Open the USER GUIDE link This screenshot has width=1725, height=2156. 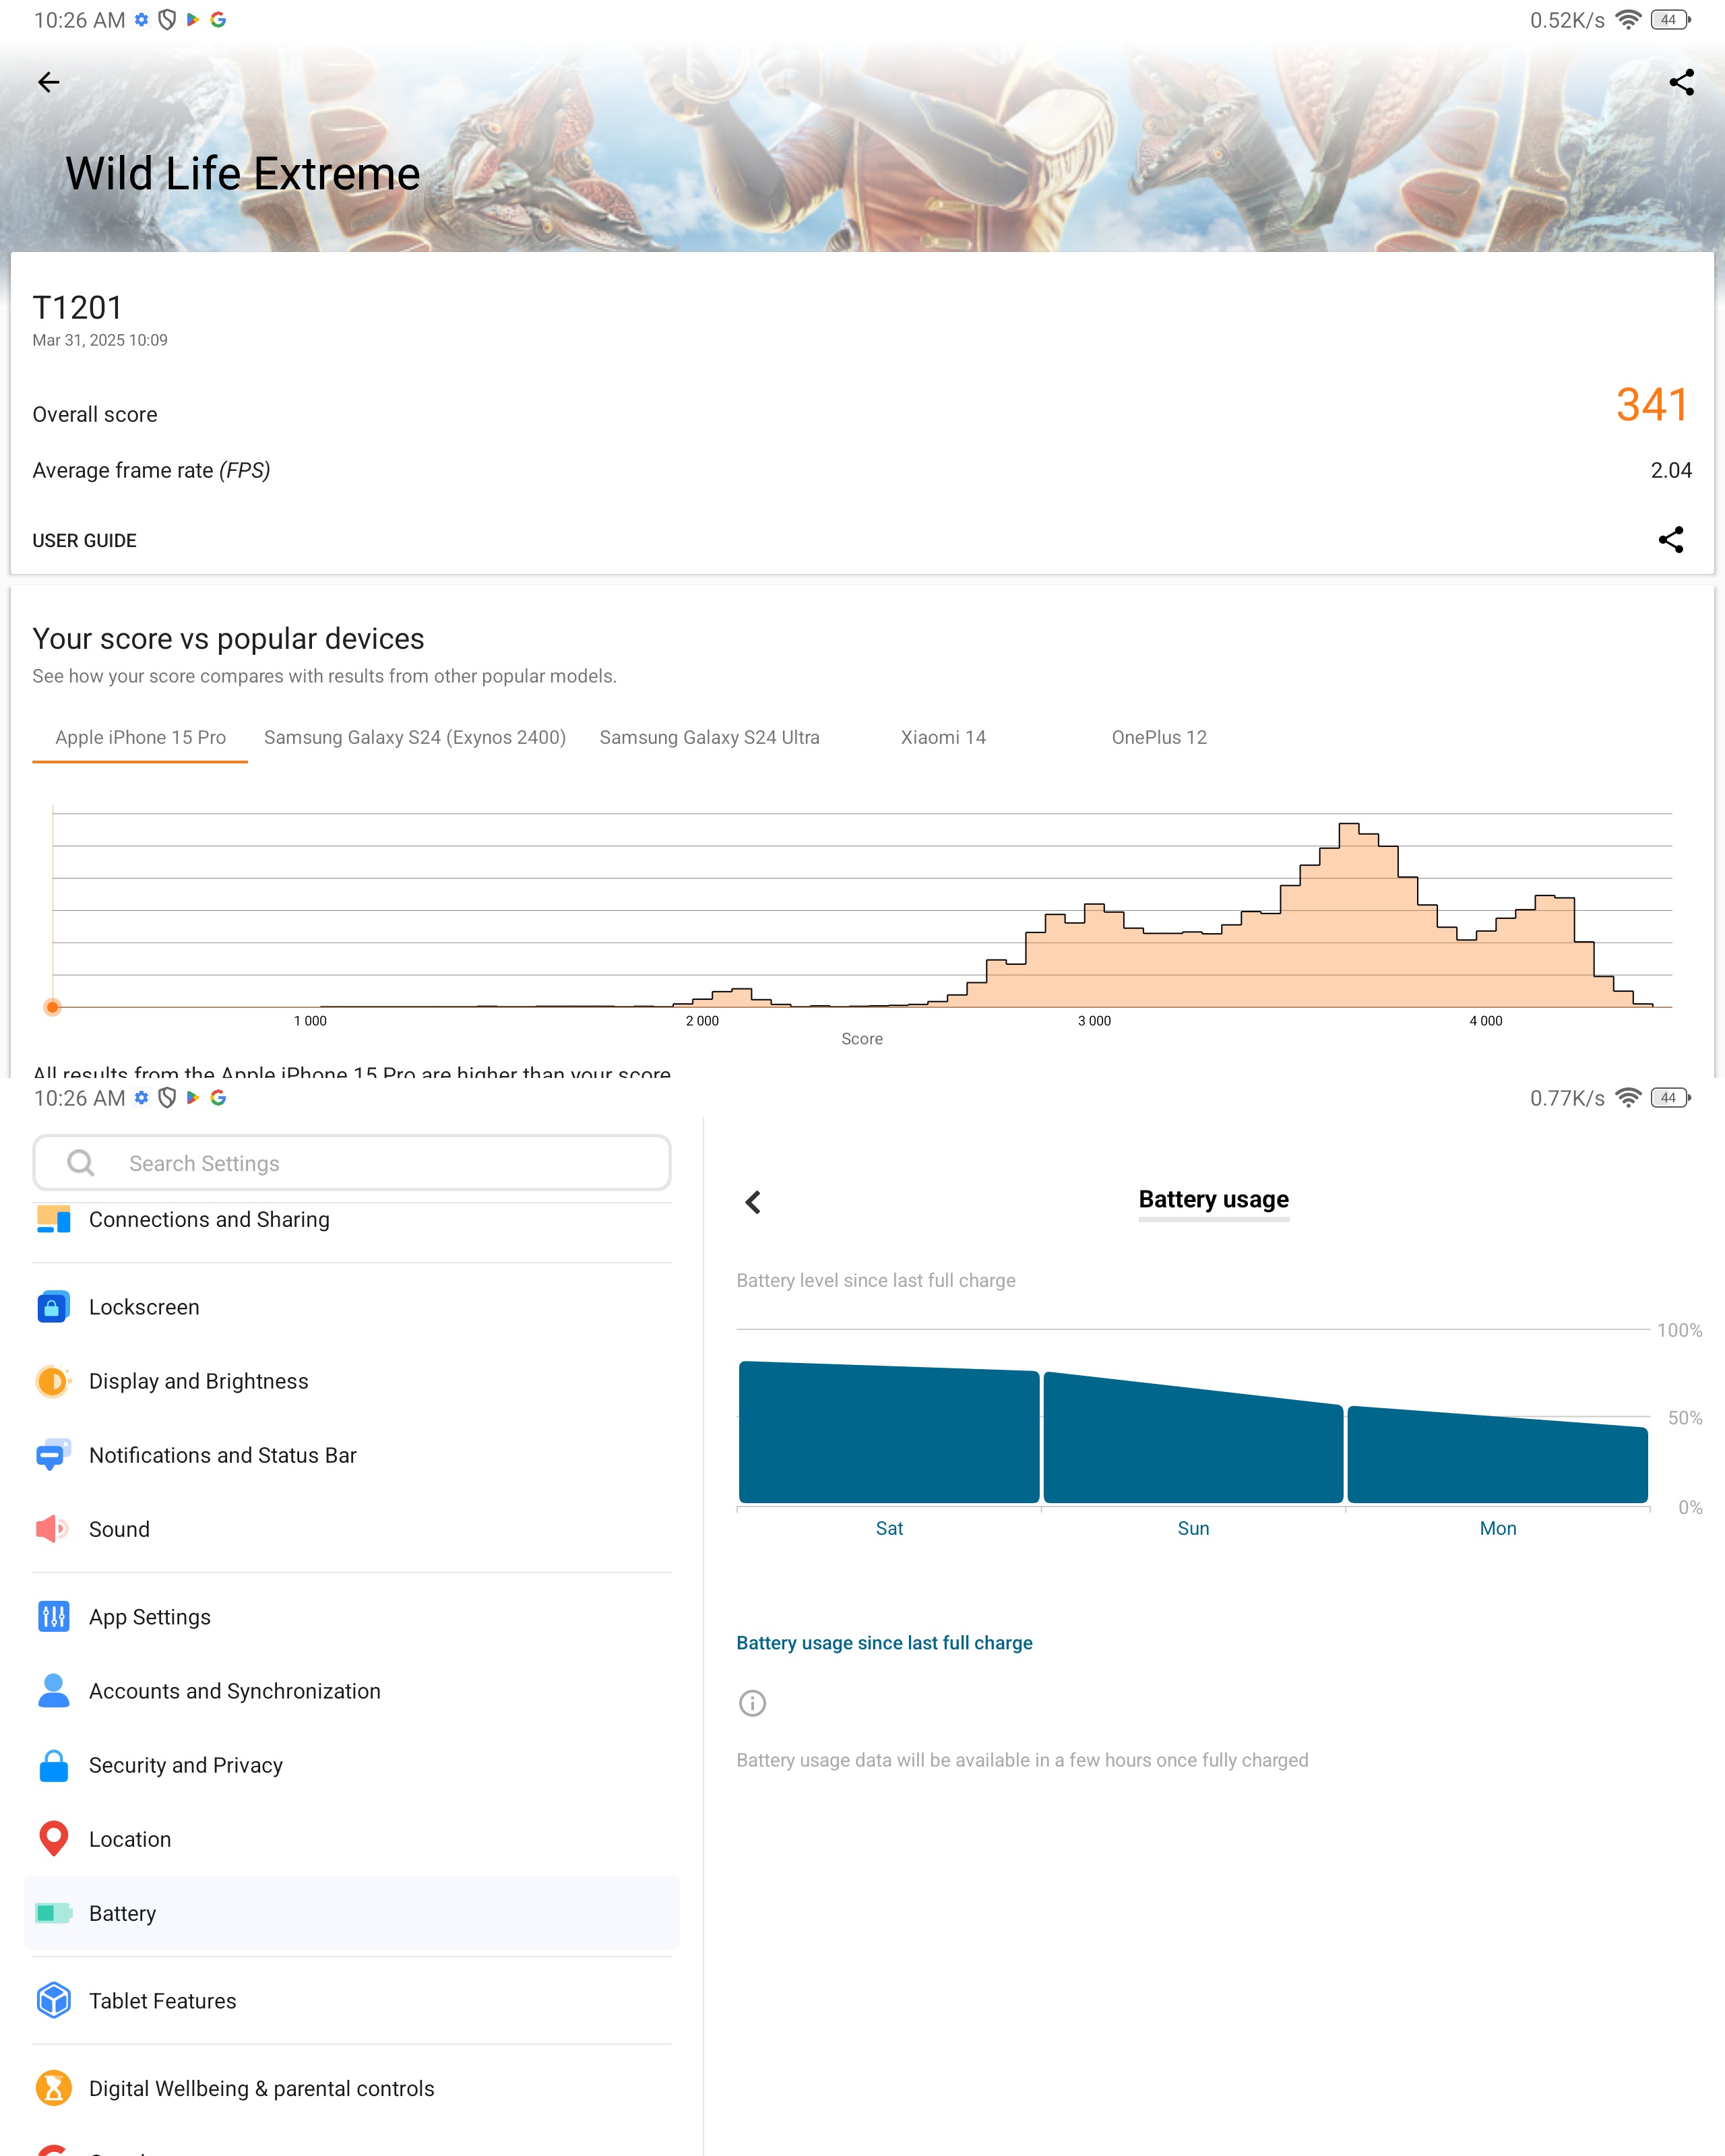(84, 541)
